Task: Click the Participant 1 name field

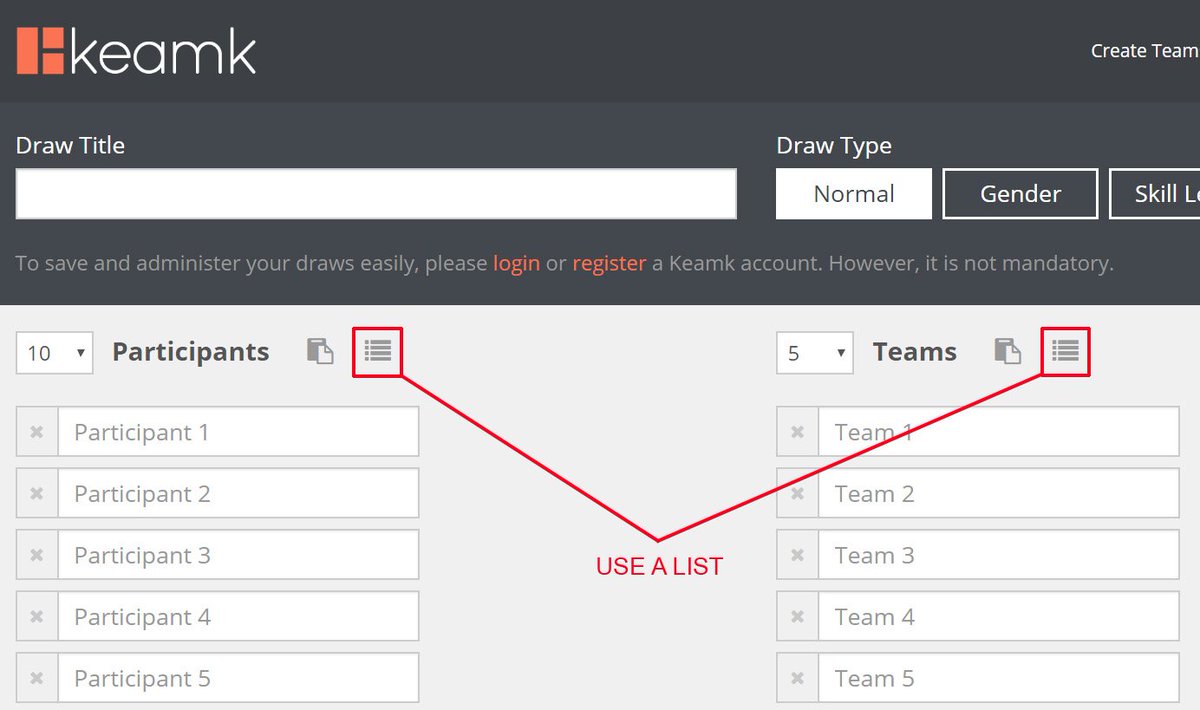Action: (x=238, y=432)
